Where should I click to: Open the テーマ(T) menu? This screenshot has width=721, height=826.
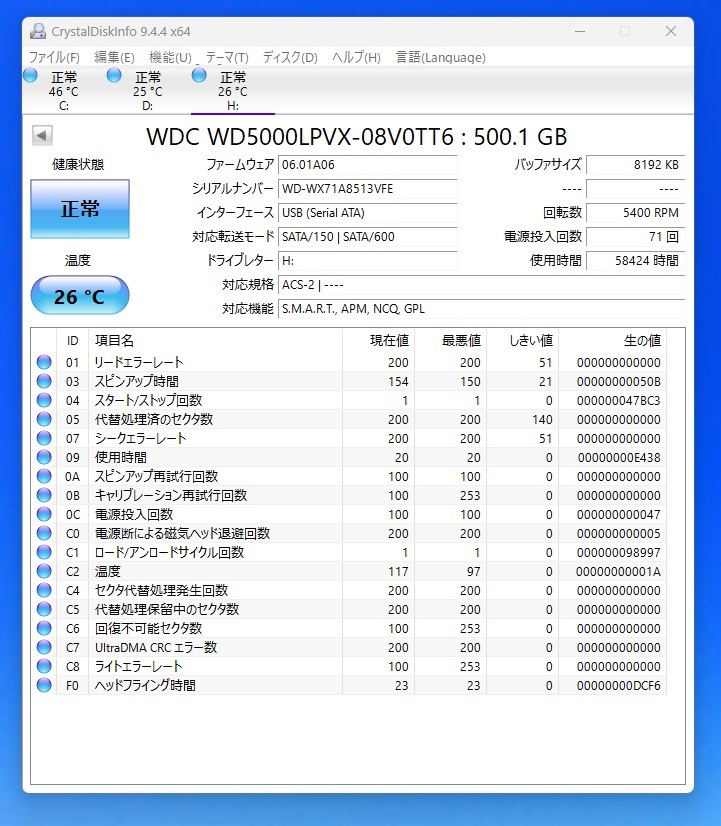click(227, 57)
